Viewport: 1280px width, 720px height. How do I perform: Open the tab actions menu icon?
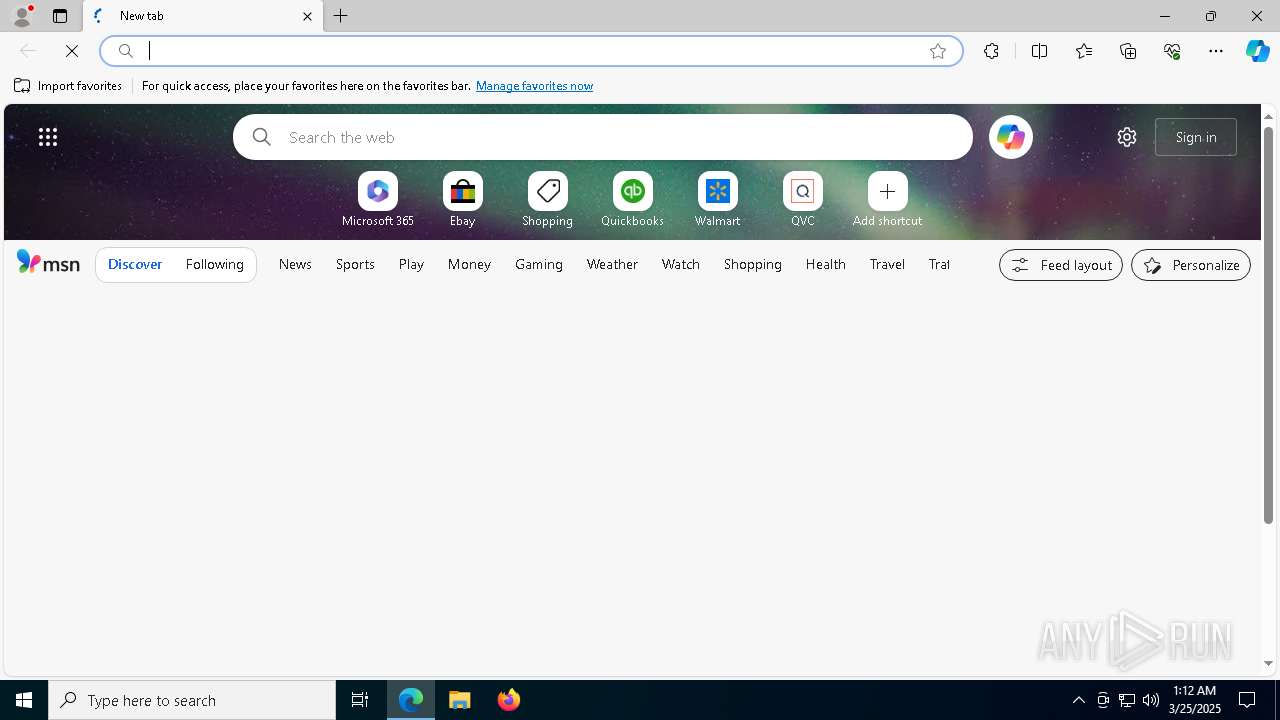60,16
